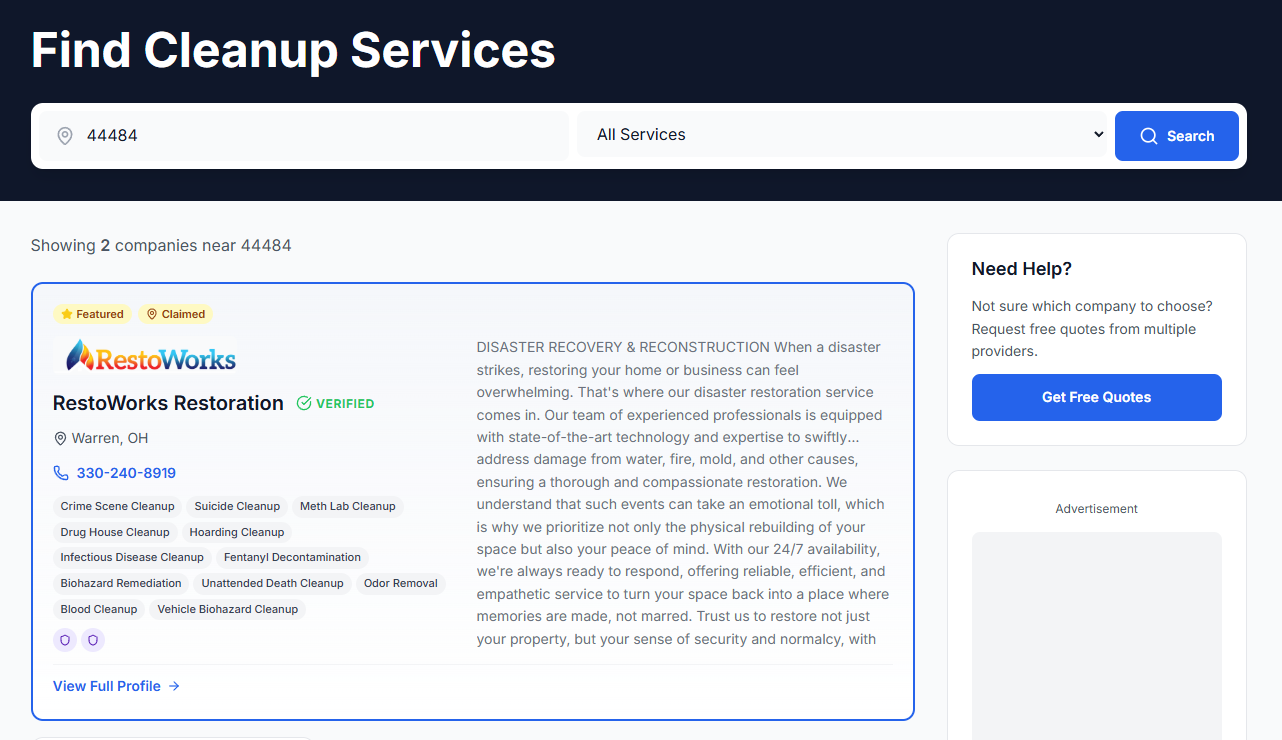This screenshot has width=1282, height=740.
Task: Select the Odor Removal service tag
Action: coord(400,583)
